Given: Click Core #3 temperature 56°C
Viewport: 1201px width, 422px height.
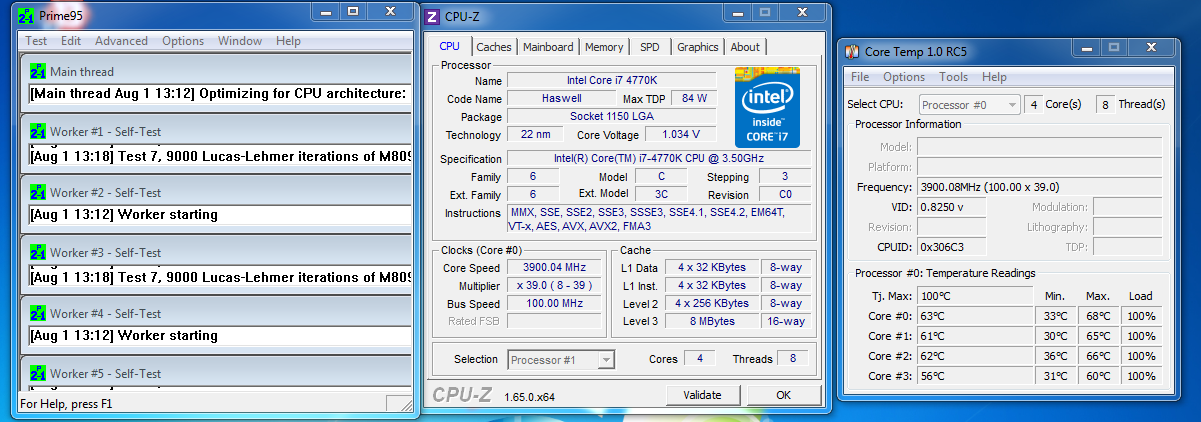Looking at the screenshot, I should [x=975, y=376].
